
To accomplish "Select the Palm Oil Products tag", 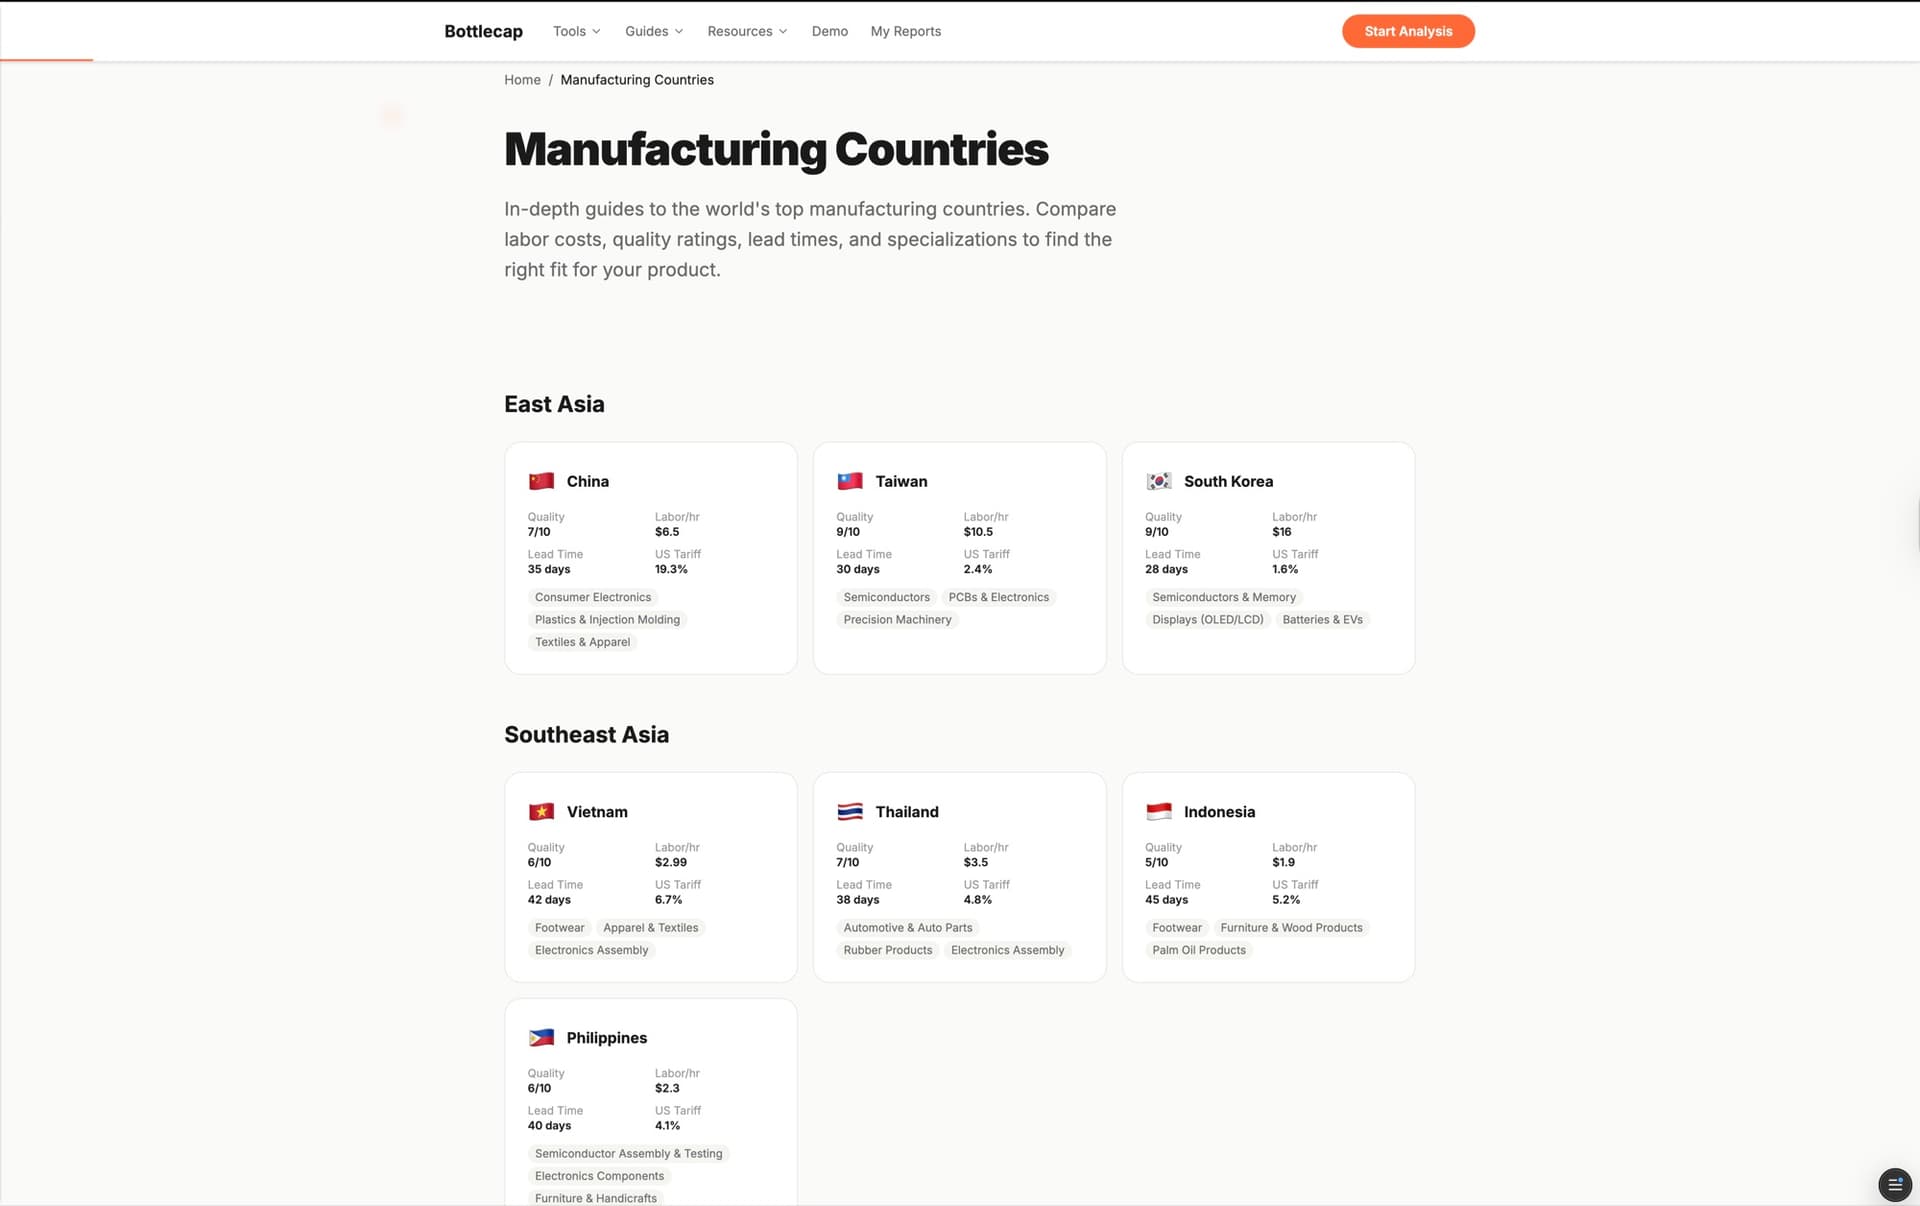I will [1198, 950].
